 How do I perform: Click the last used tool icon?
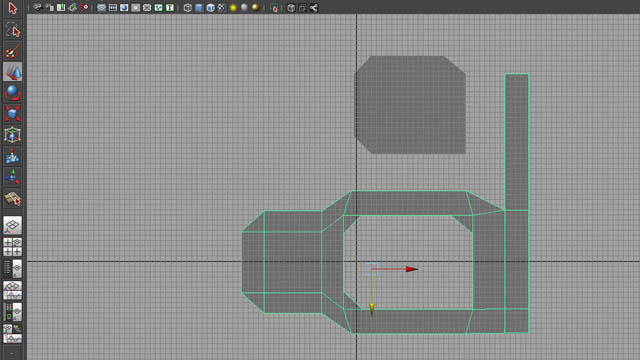tap(12, 199)
